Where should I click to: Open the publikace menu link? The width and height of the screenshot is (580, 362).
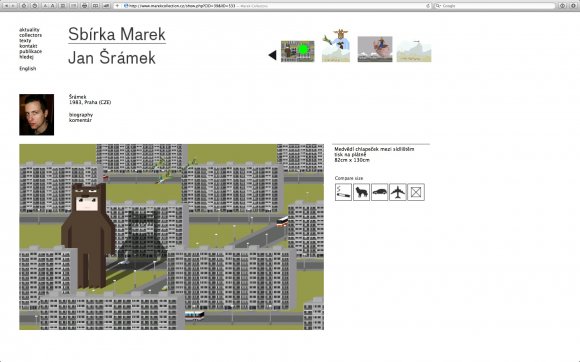click(x=30, y=51)
